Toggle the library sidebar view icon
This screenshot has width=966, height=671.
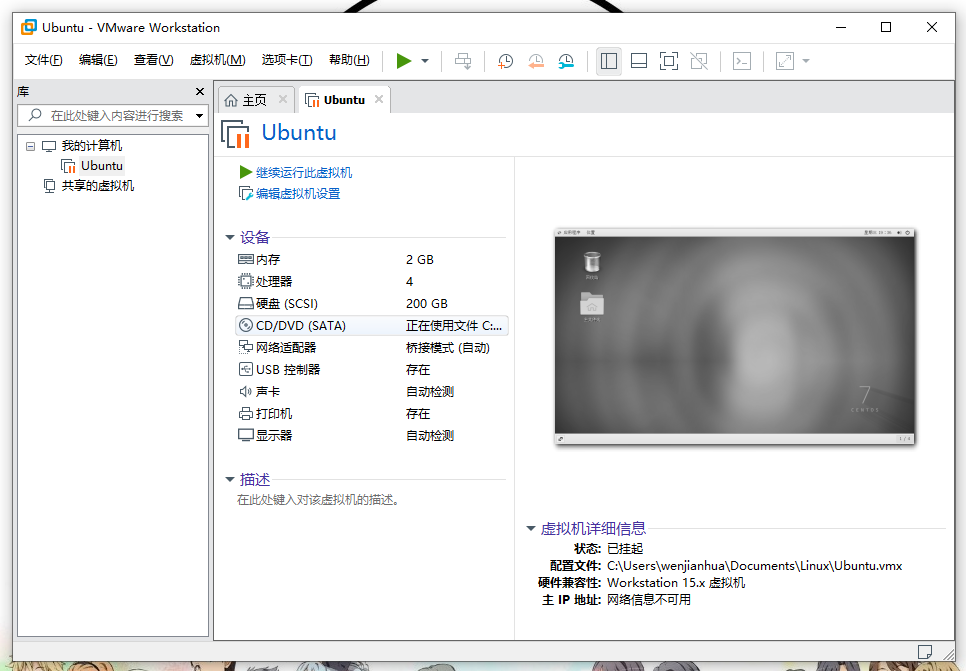click(x=609, y=61)
